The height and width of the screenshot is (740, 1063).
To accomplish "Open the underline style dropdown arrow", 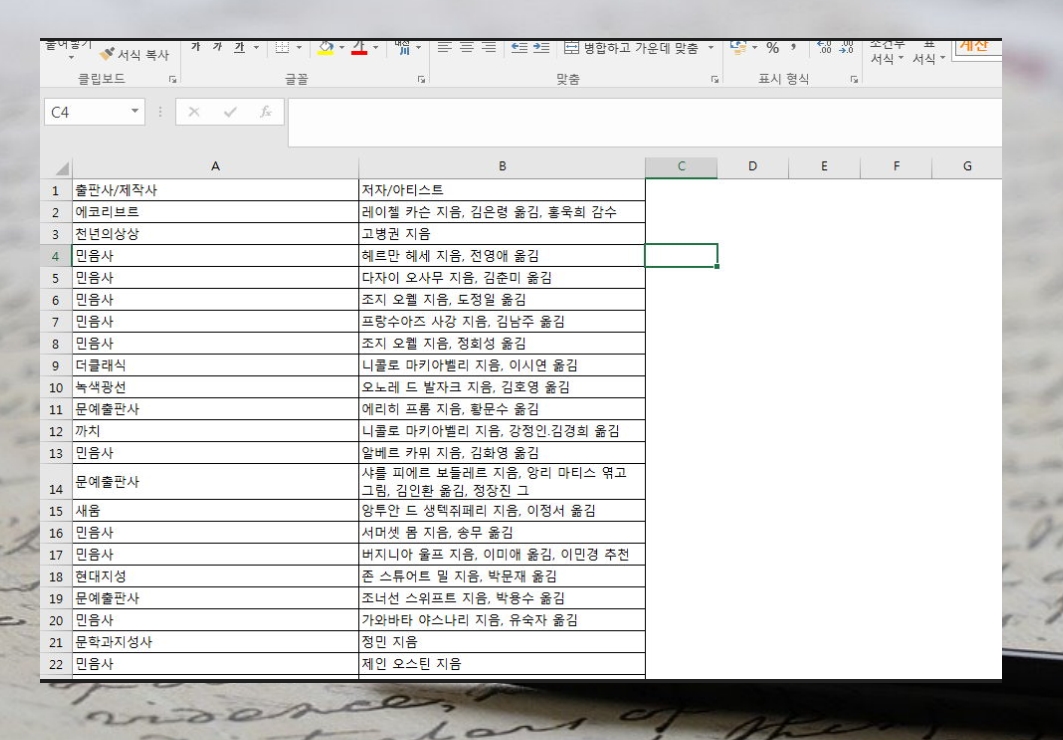I will [x=256, y=47].
